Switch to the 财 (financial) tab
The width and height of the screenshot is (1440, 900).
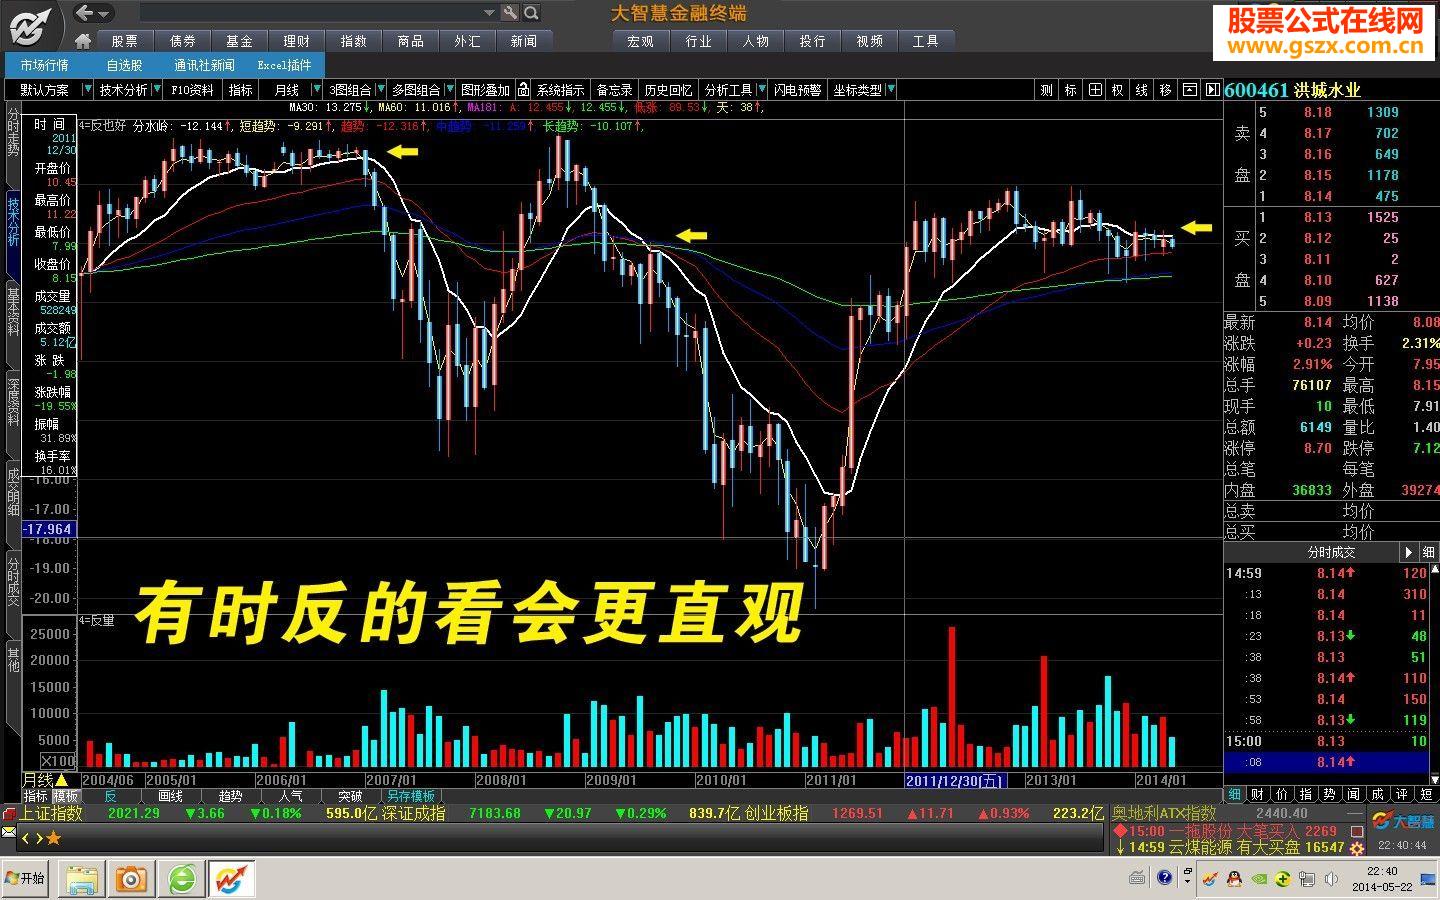click(1259, 793)
